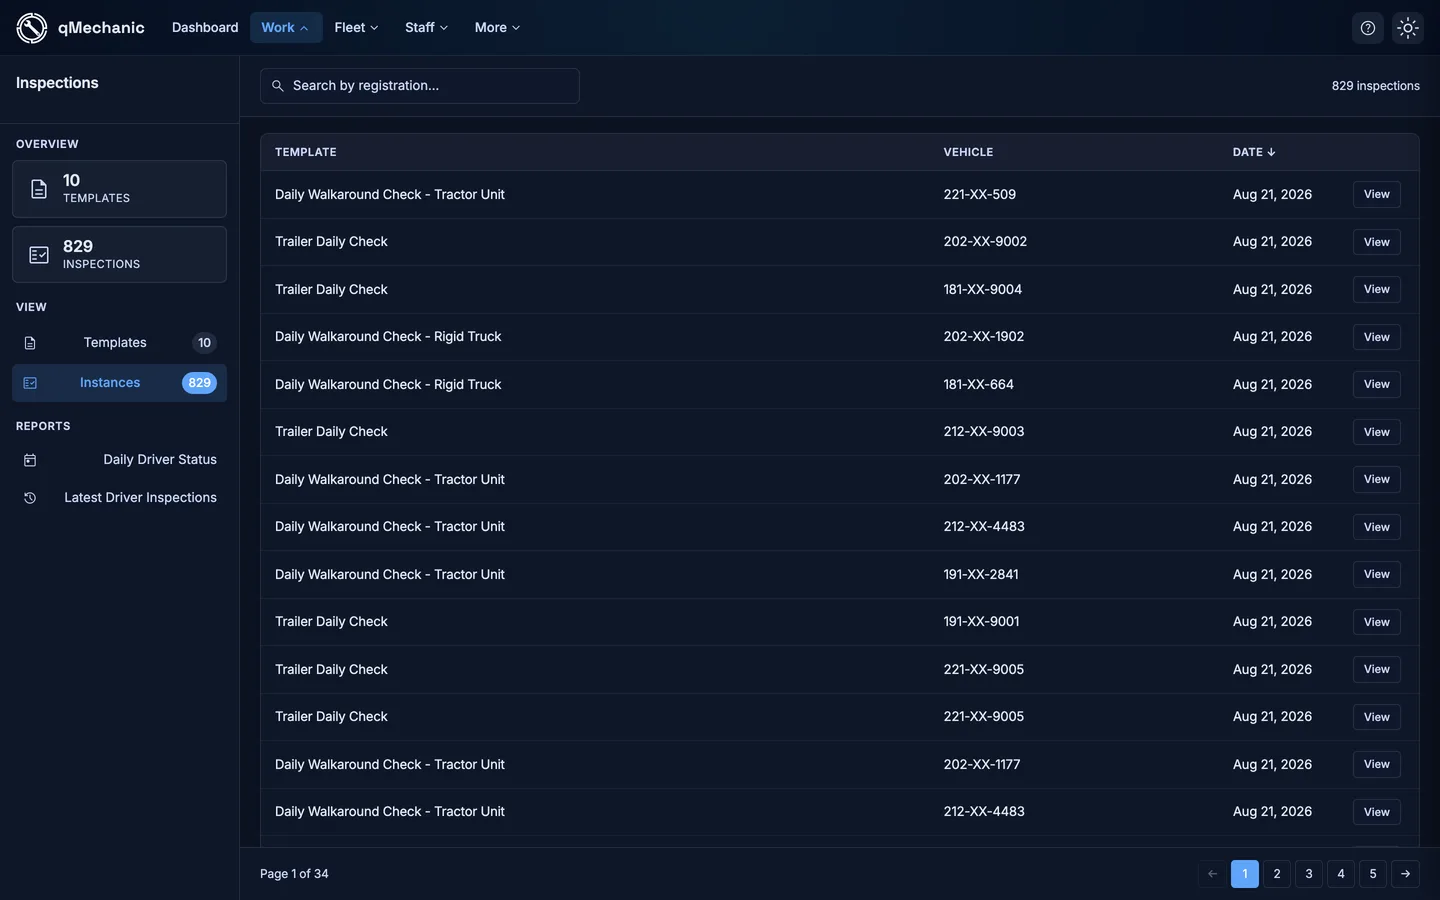View inspection for vehicle 181-XX-664

click(x=1376, y=384)
